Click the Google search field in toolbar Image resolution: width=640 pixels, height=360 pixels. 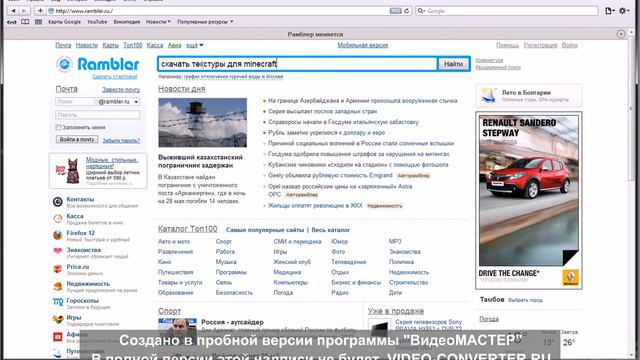tap(507, 11)
